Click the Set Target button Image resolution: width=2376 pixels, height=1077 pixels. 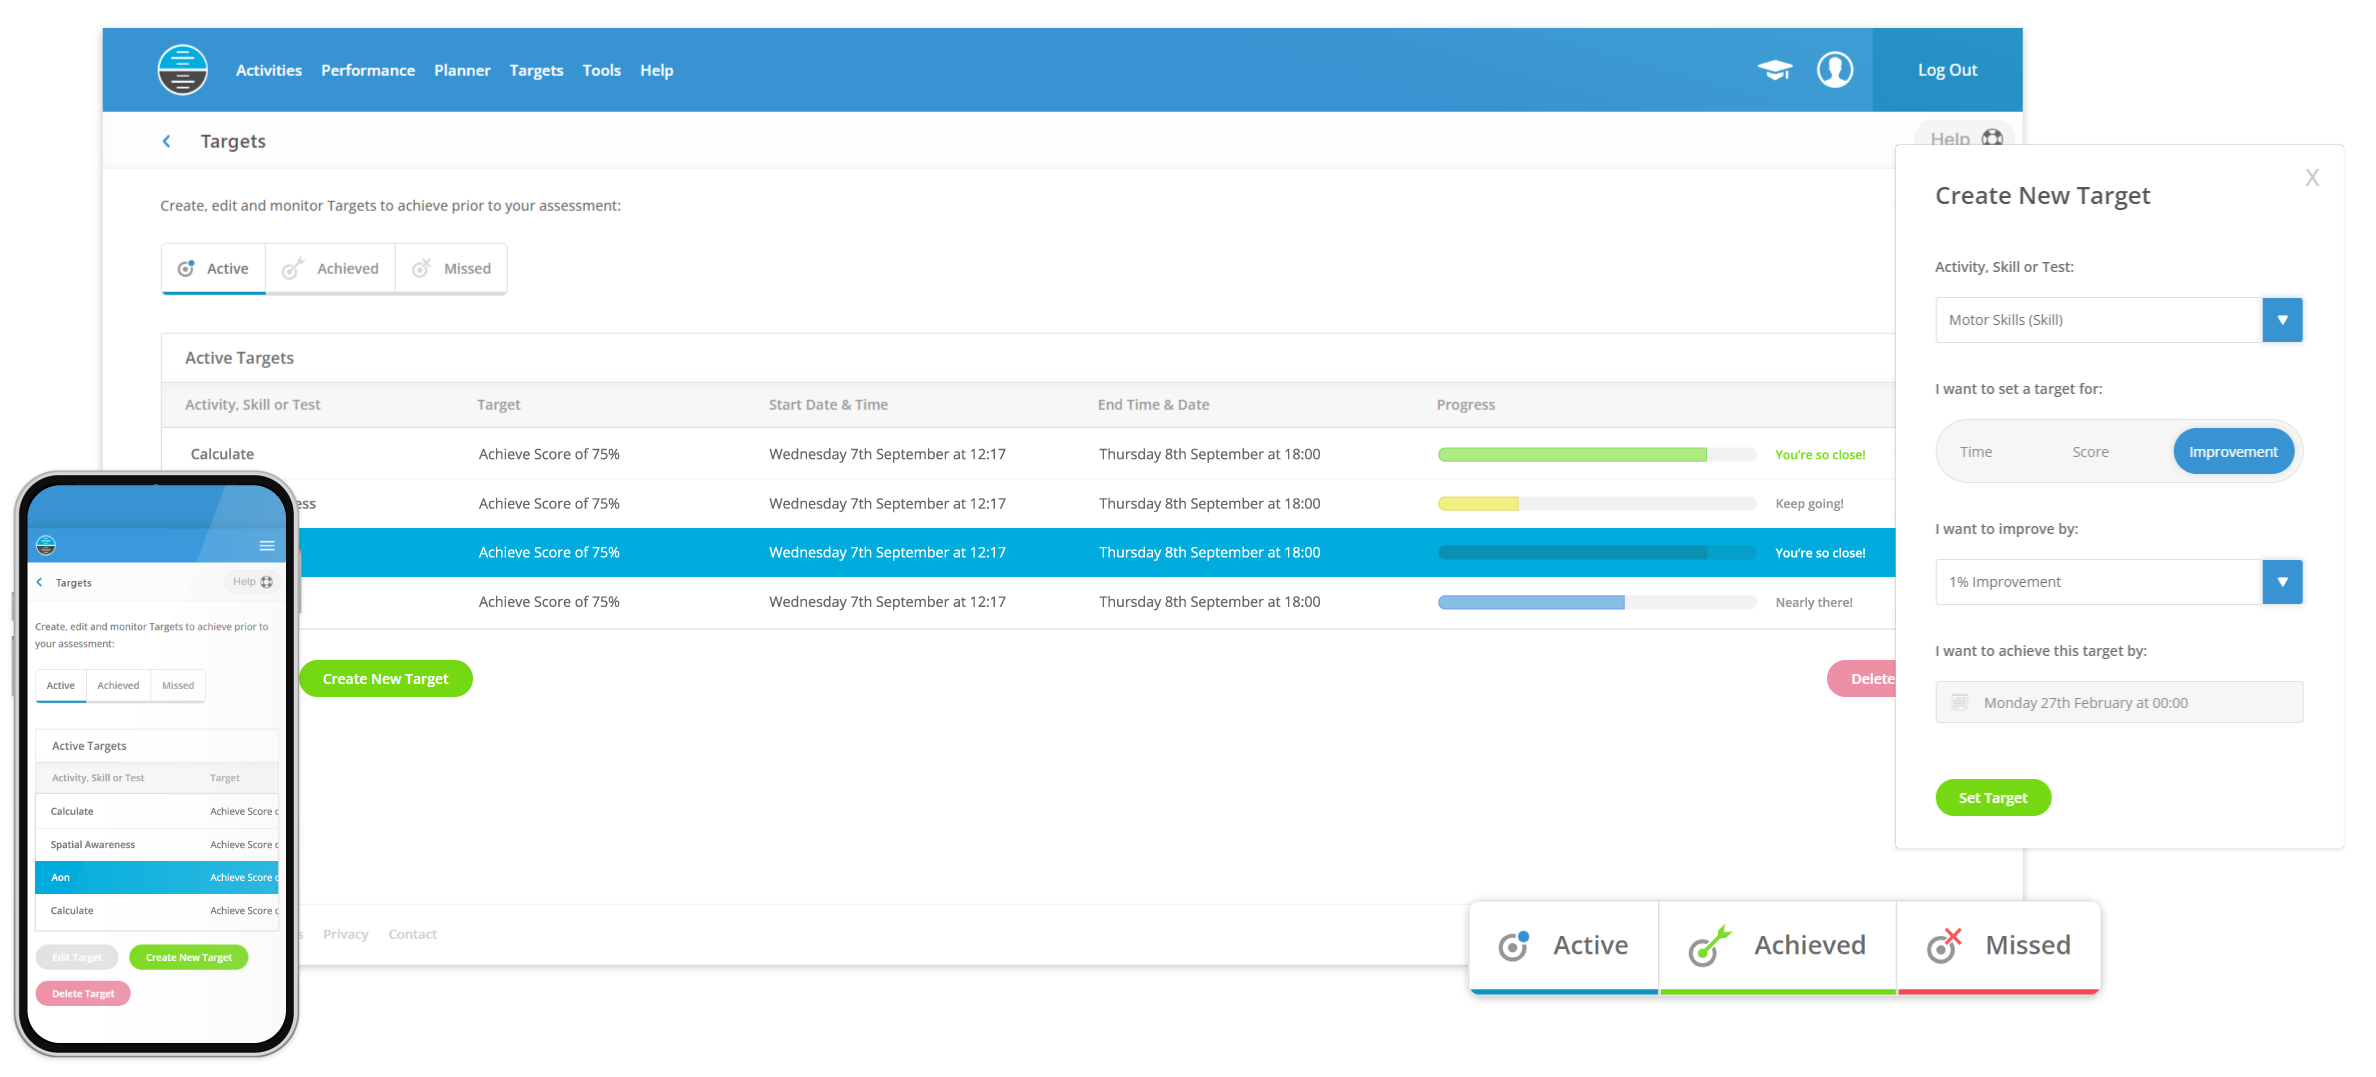point(1992,798)
